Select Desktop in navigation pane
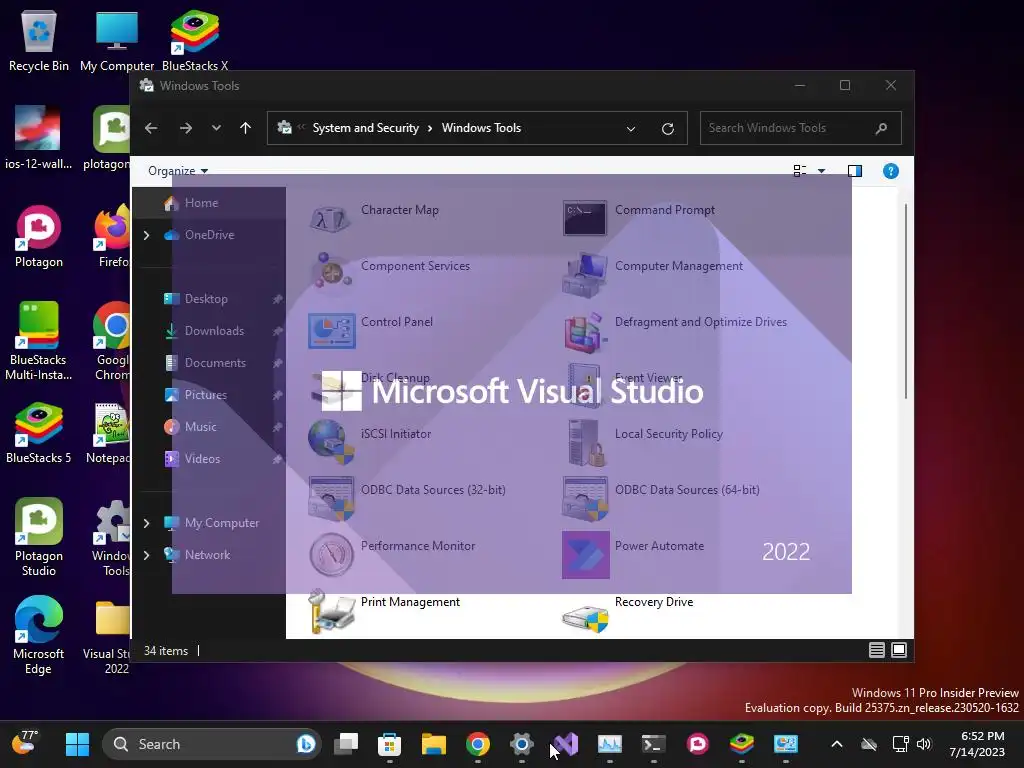Screen dimensions: 1024x768 [209, 299]
